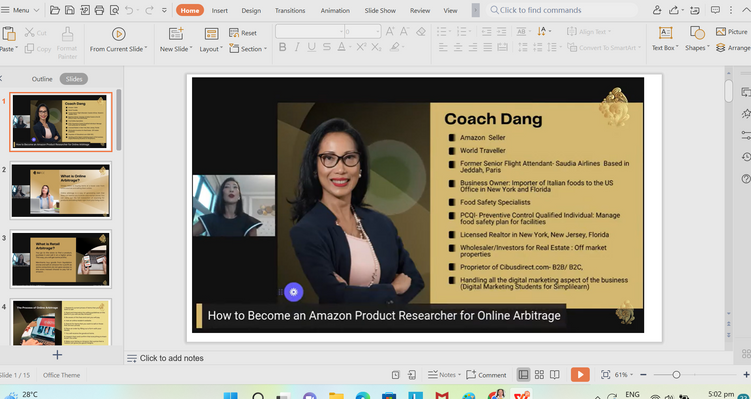Open the comments speech bubble icon
This screenshot has width=751, height=399.
[716, 10]
